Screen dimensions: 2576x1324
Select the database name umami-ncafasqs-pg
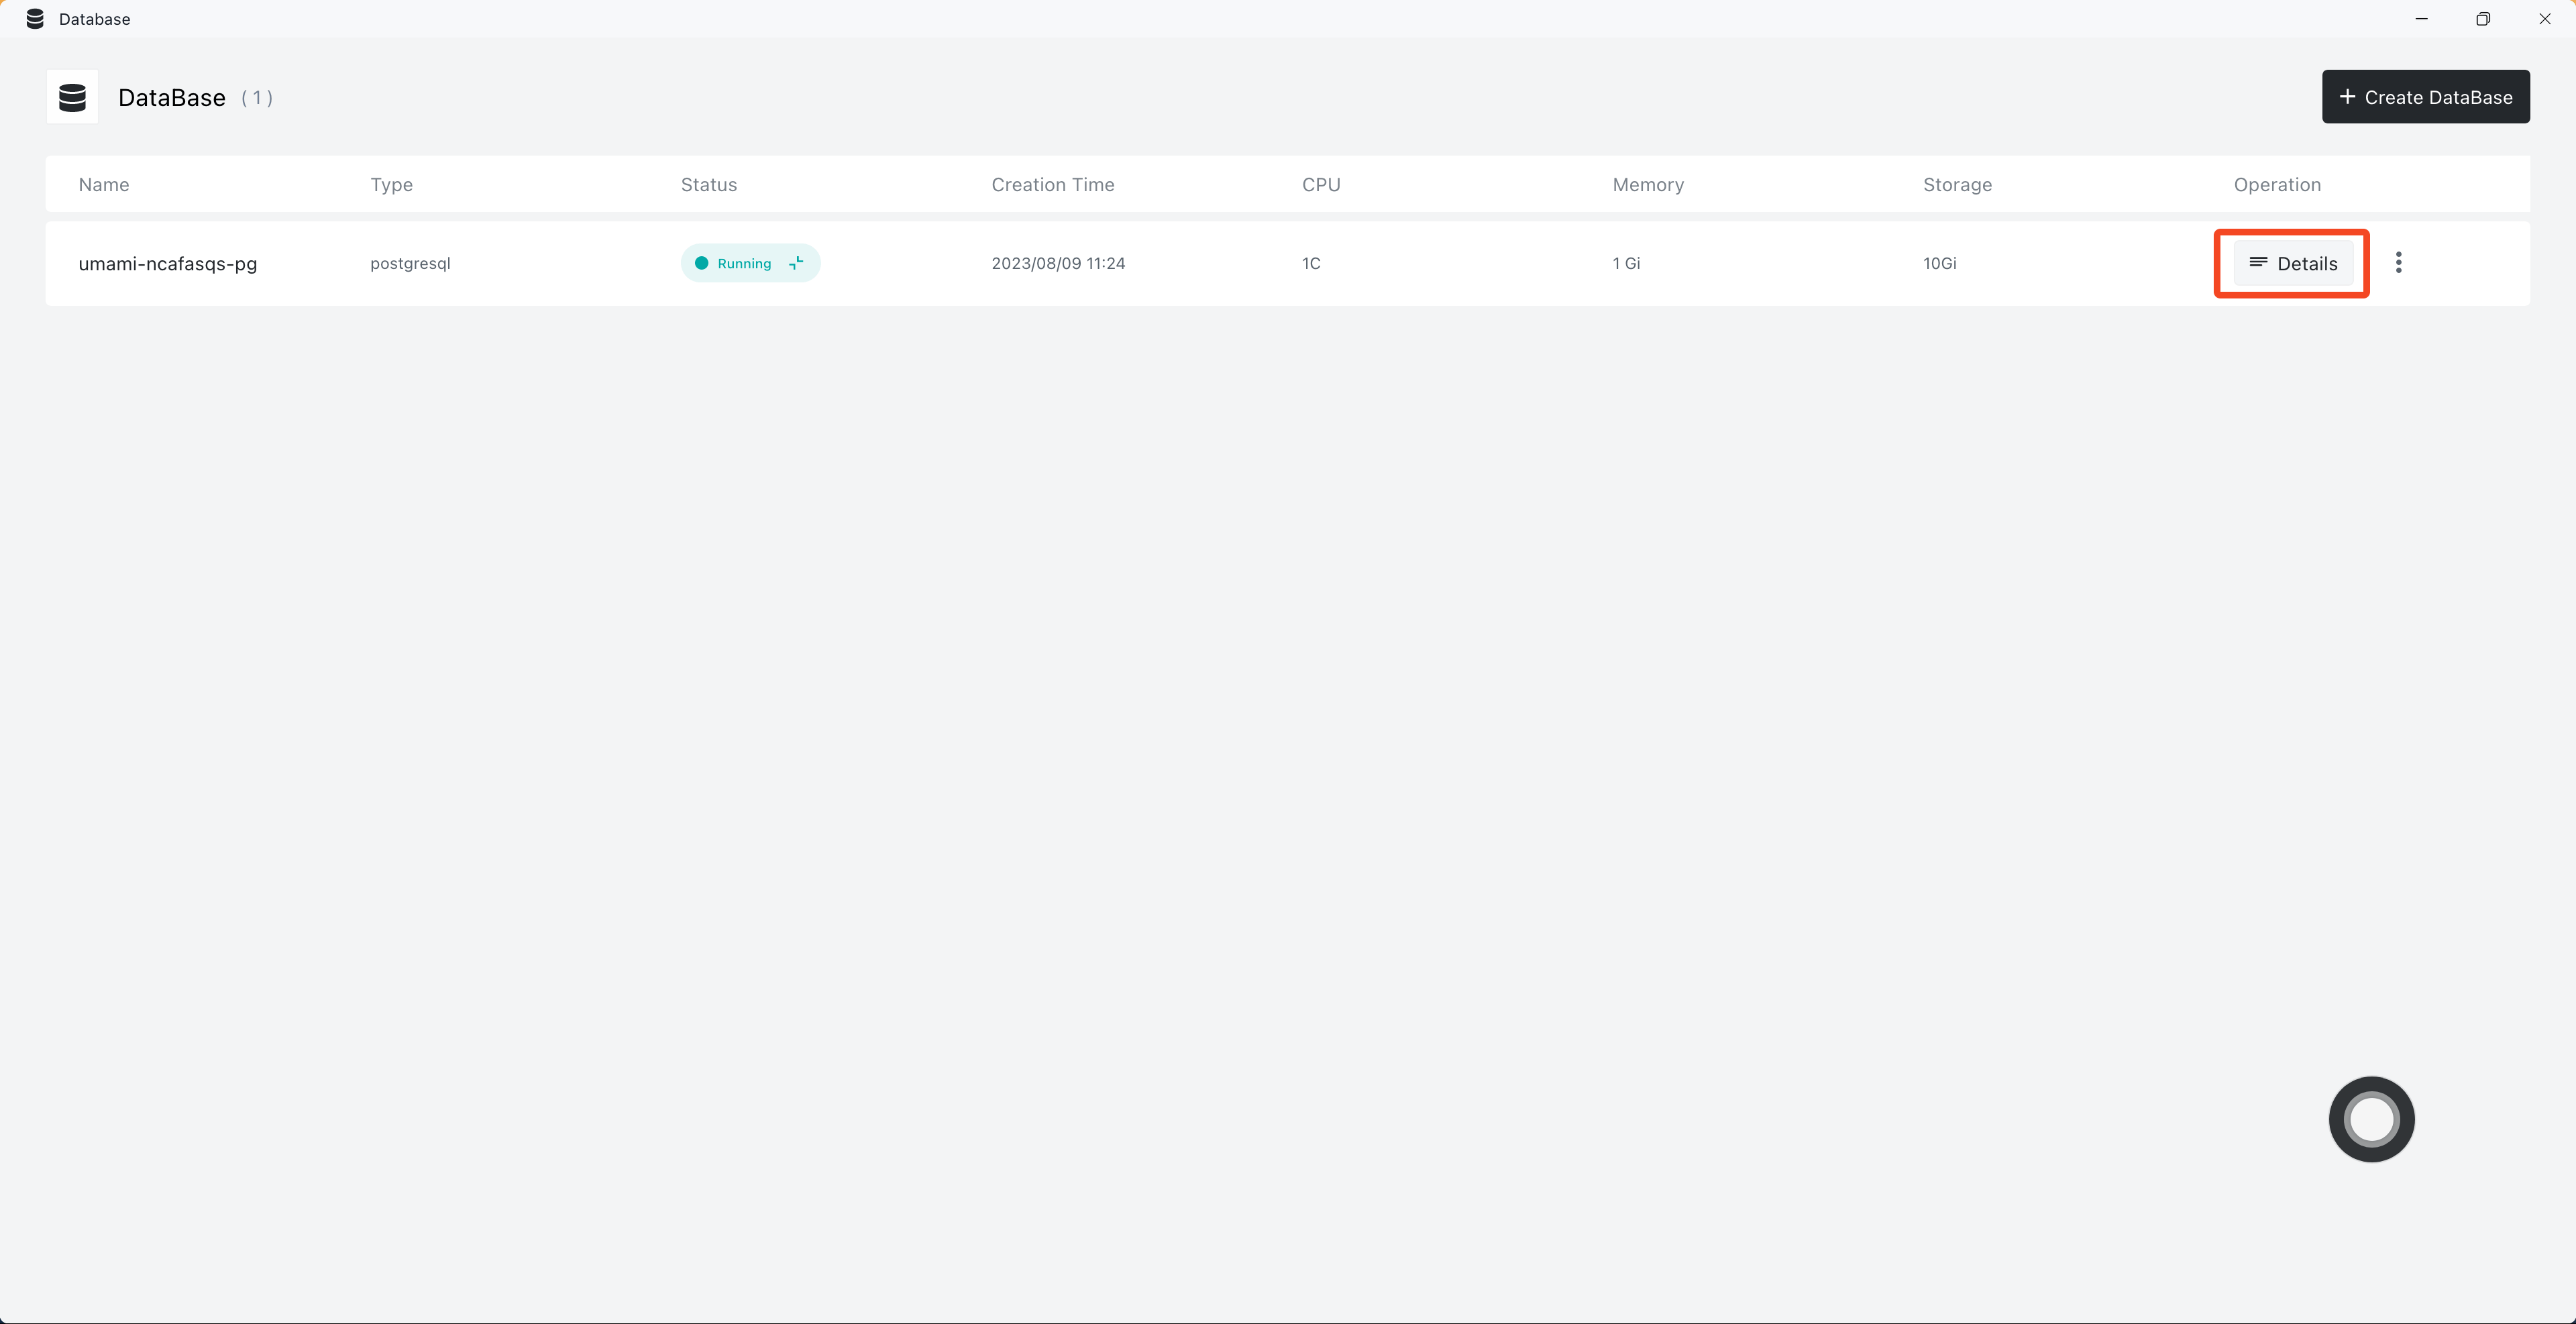(168, 264)
